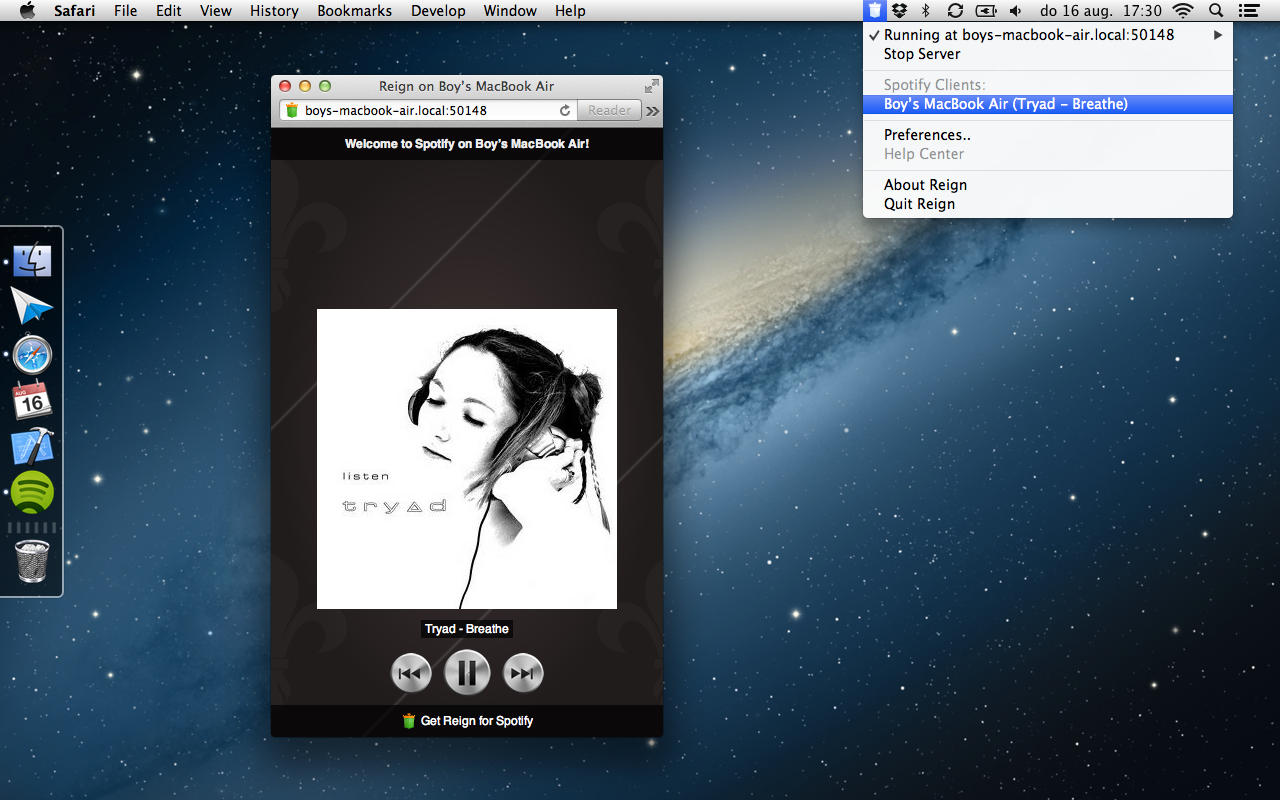Open the Wi-Fi status menu
Screen dimensions: 1280x800
click(x=1183, y=11)
